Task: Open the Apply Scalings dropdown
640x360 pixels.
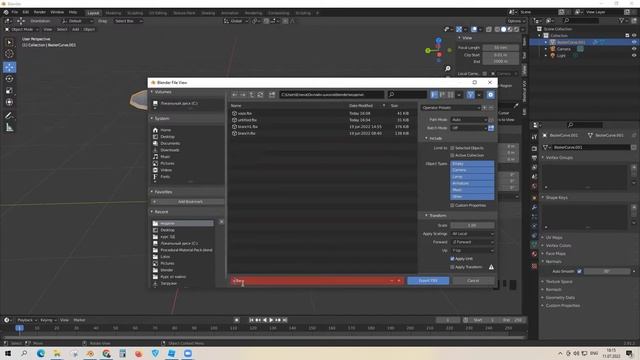Action: (x=472, y=233)
